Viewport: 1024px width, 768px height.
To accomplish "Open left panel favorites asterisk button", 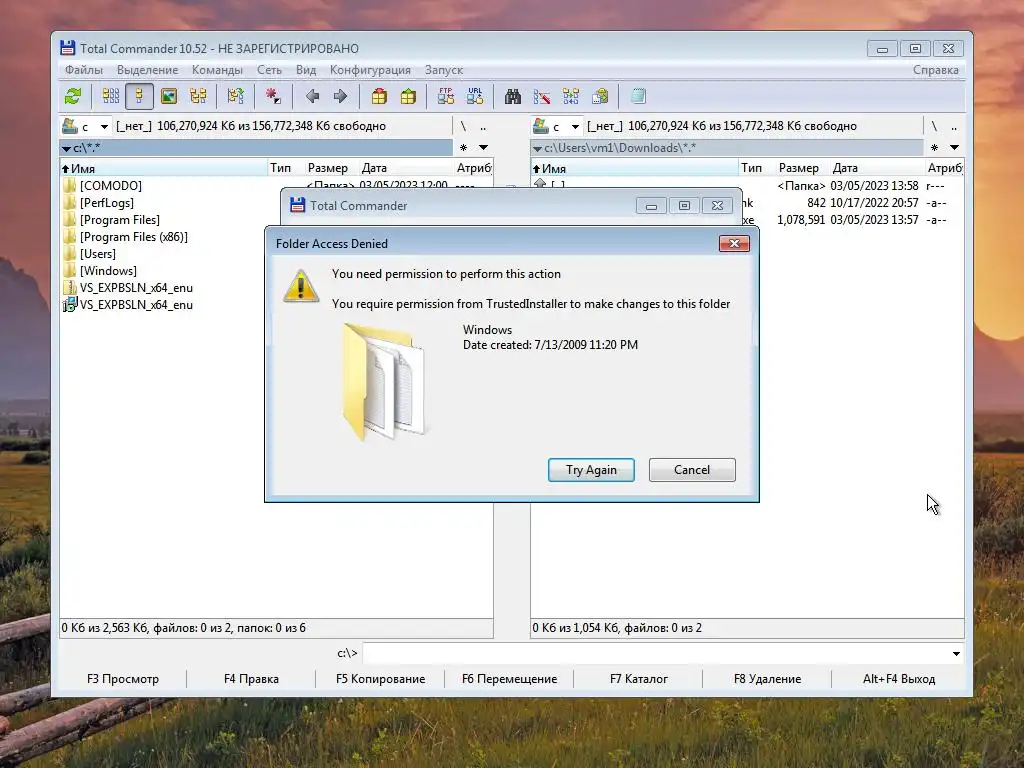I will coord(463,148).
